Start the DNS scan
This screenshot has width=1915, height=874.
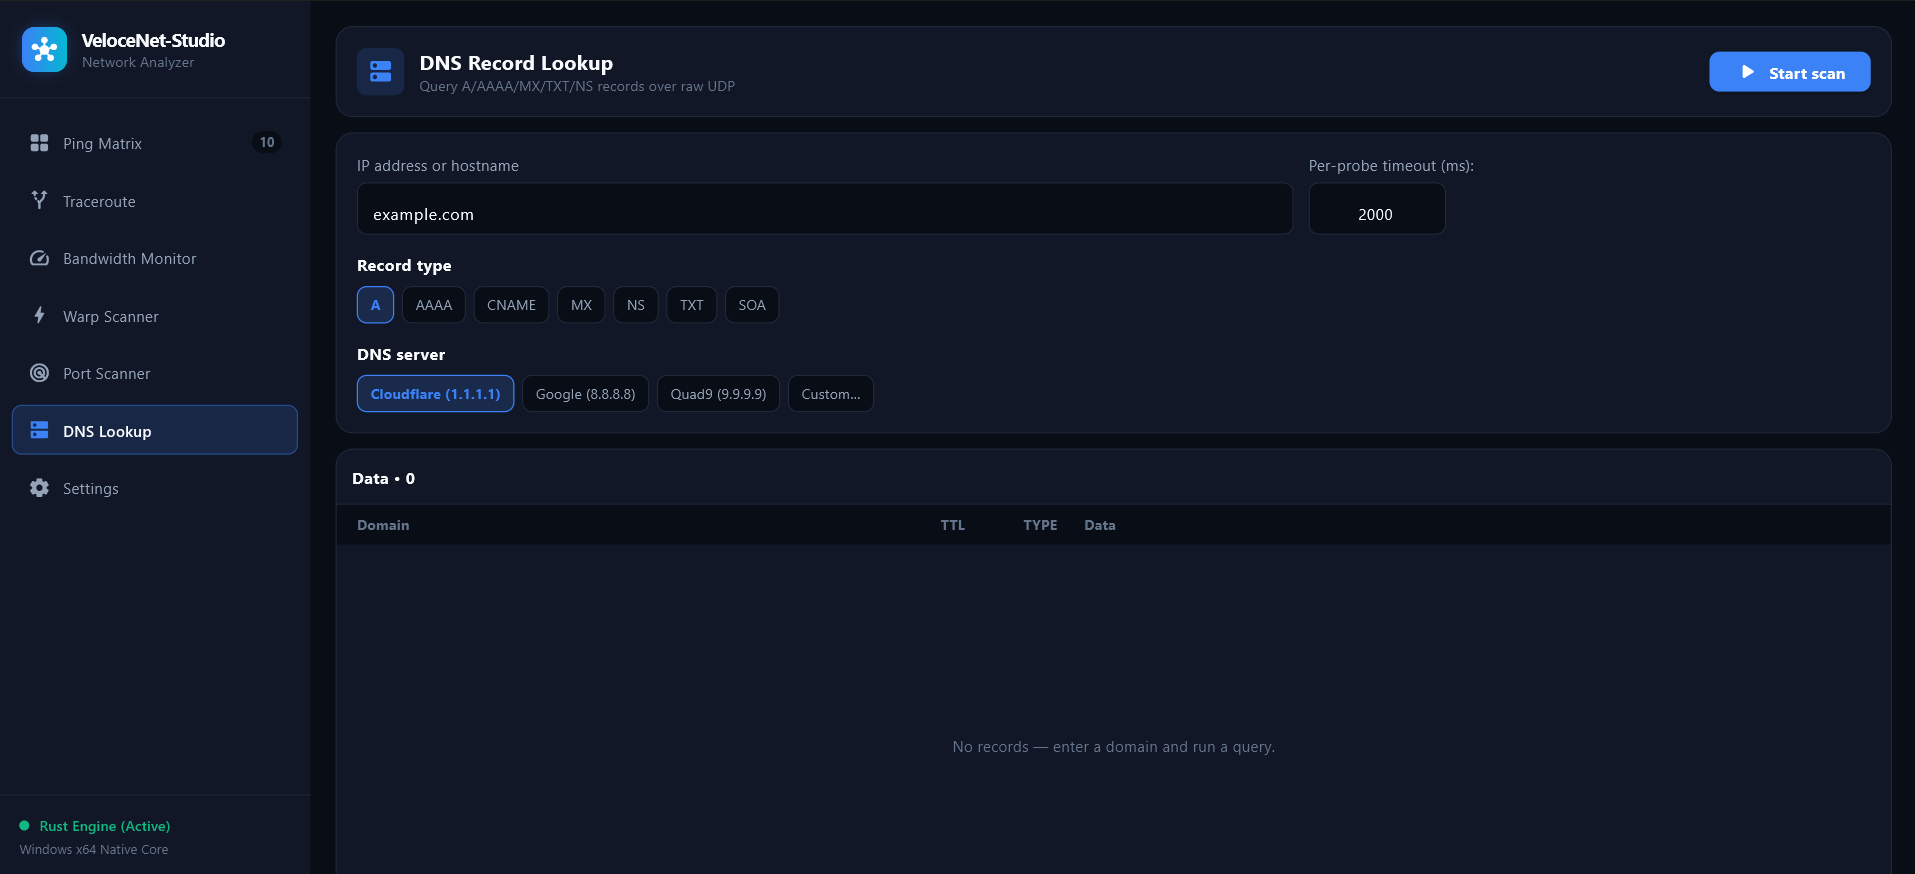pos(1789,72)
